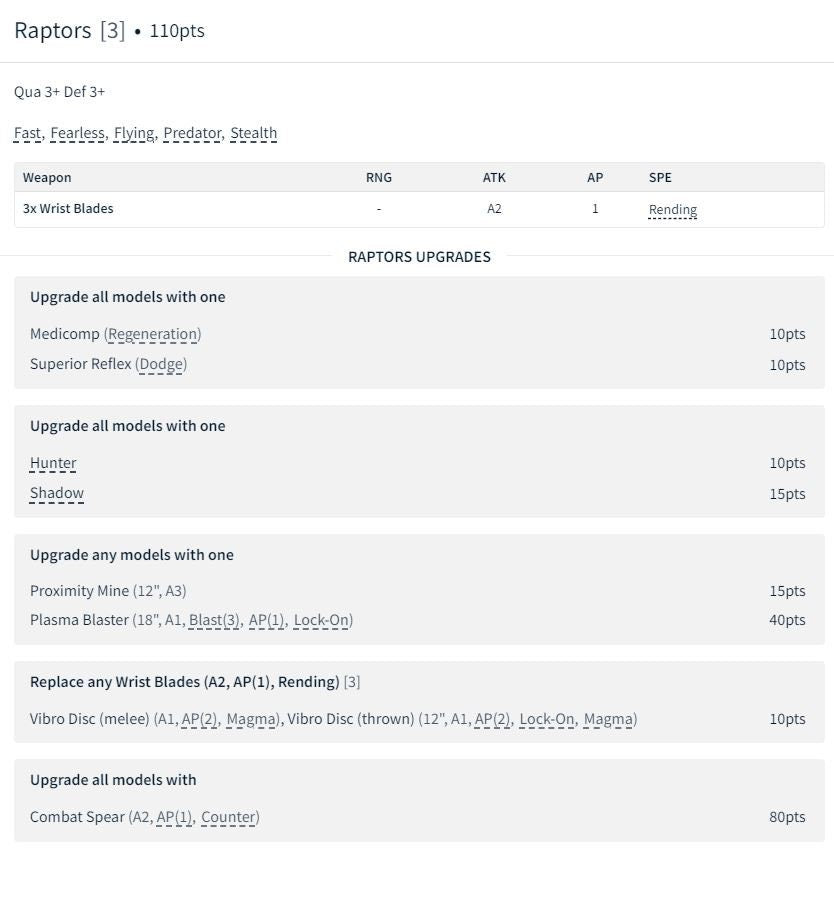Viewport: 834px width, 904px height.
Task: Click the Dodge rule beside Superior Reflex
Action: pyautogui.click(x=161, y=364)
